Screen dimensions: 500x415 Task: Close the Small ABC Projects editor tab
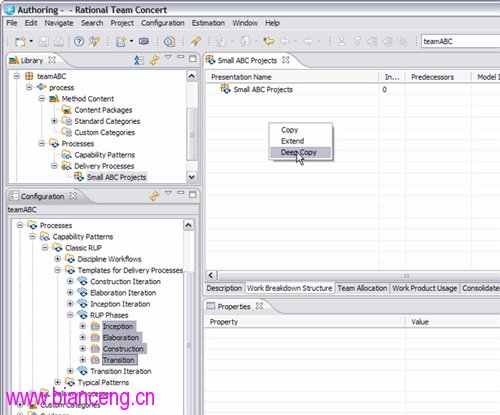coord(286,60)
